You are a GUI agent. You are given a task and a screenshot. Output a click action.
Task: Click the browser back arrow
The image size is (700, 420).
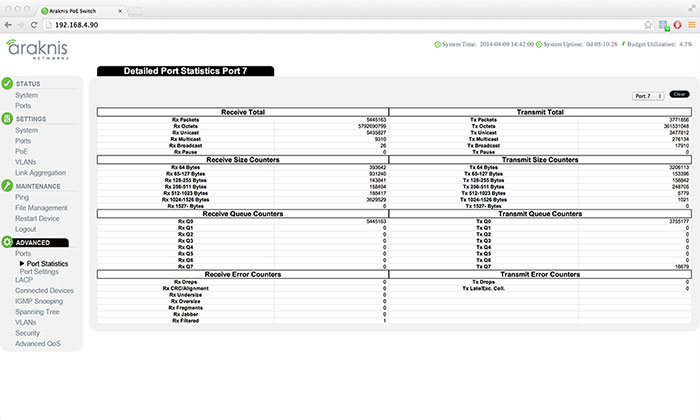click(x=8, y=25)
